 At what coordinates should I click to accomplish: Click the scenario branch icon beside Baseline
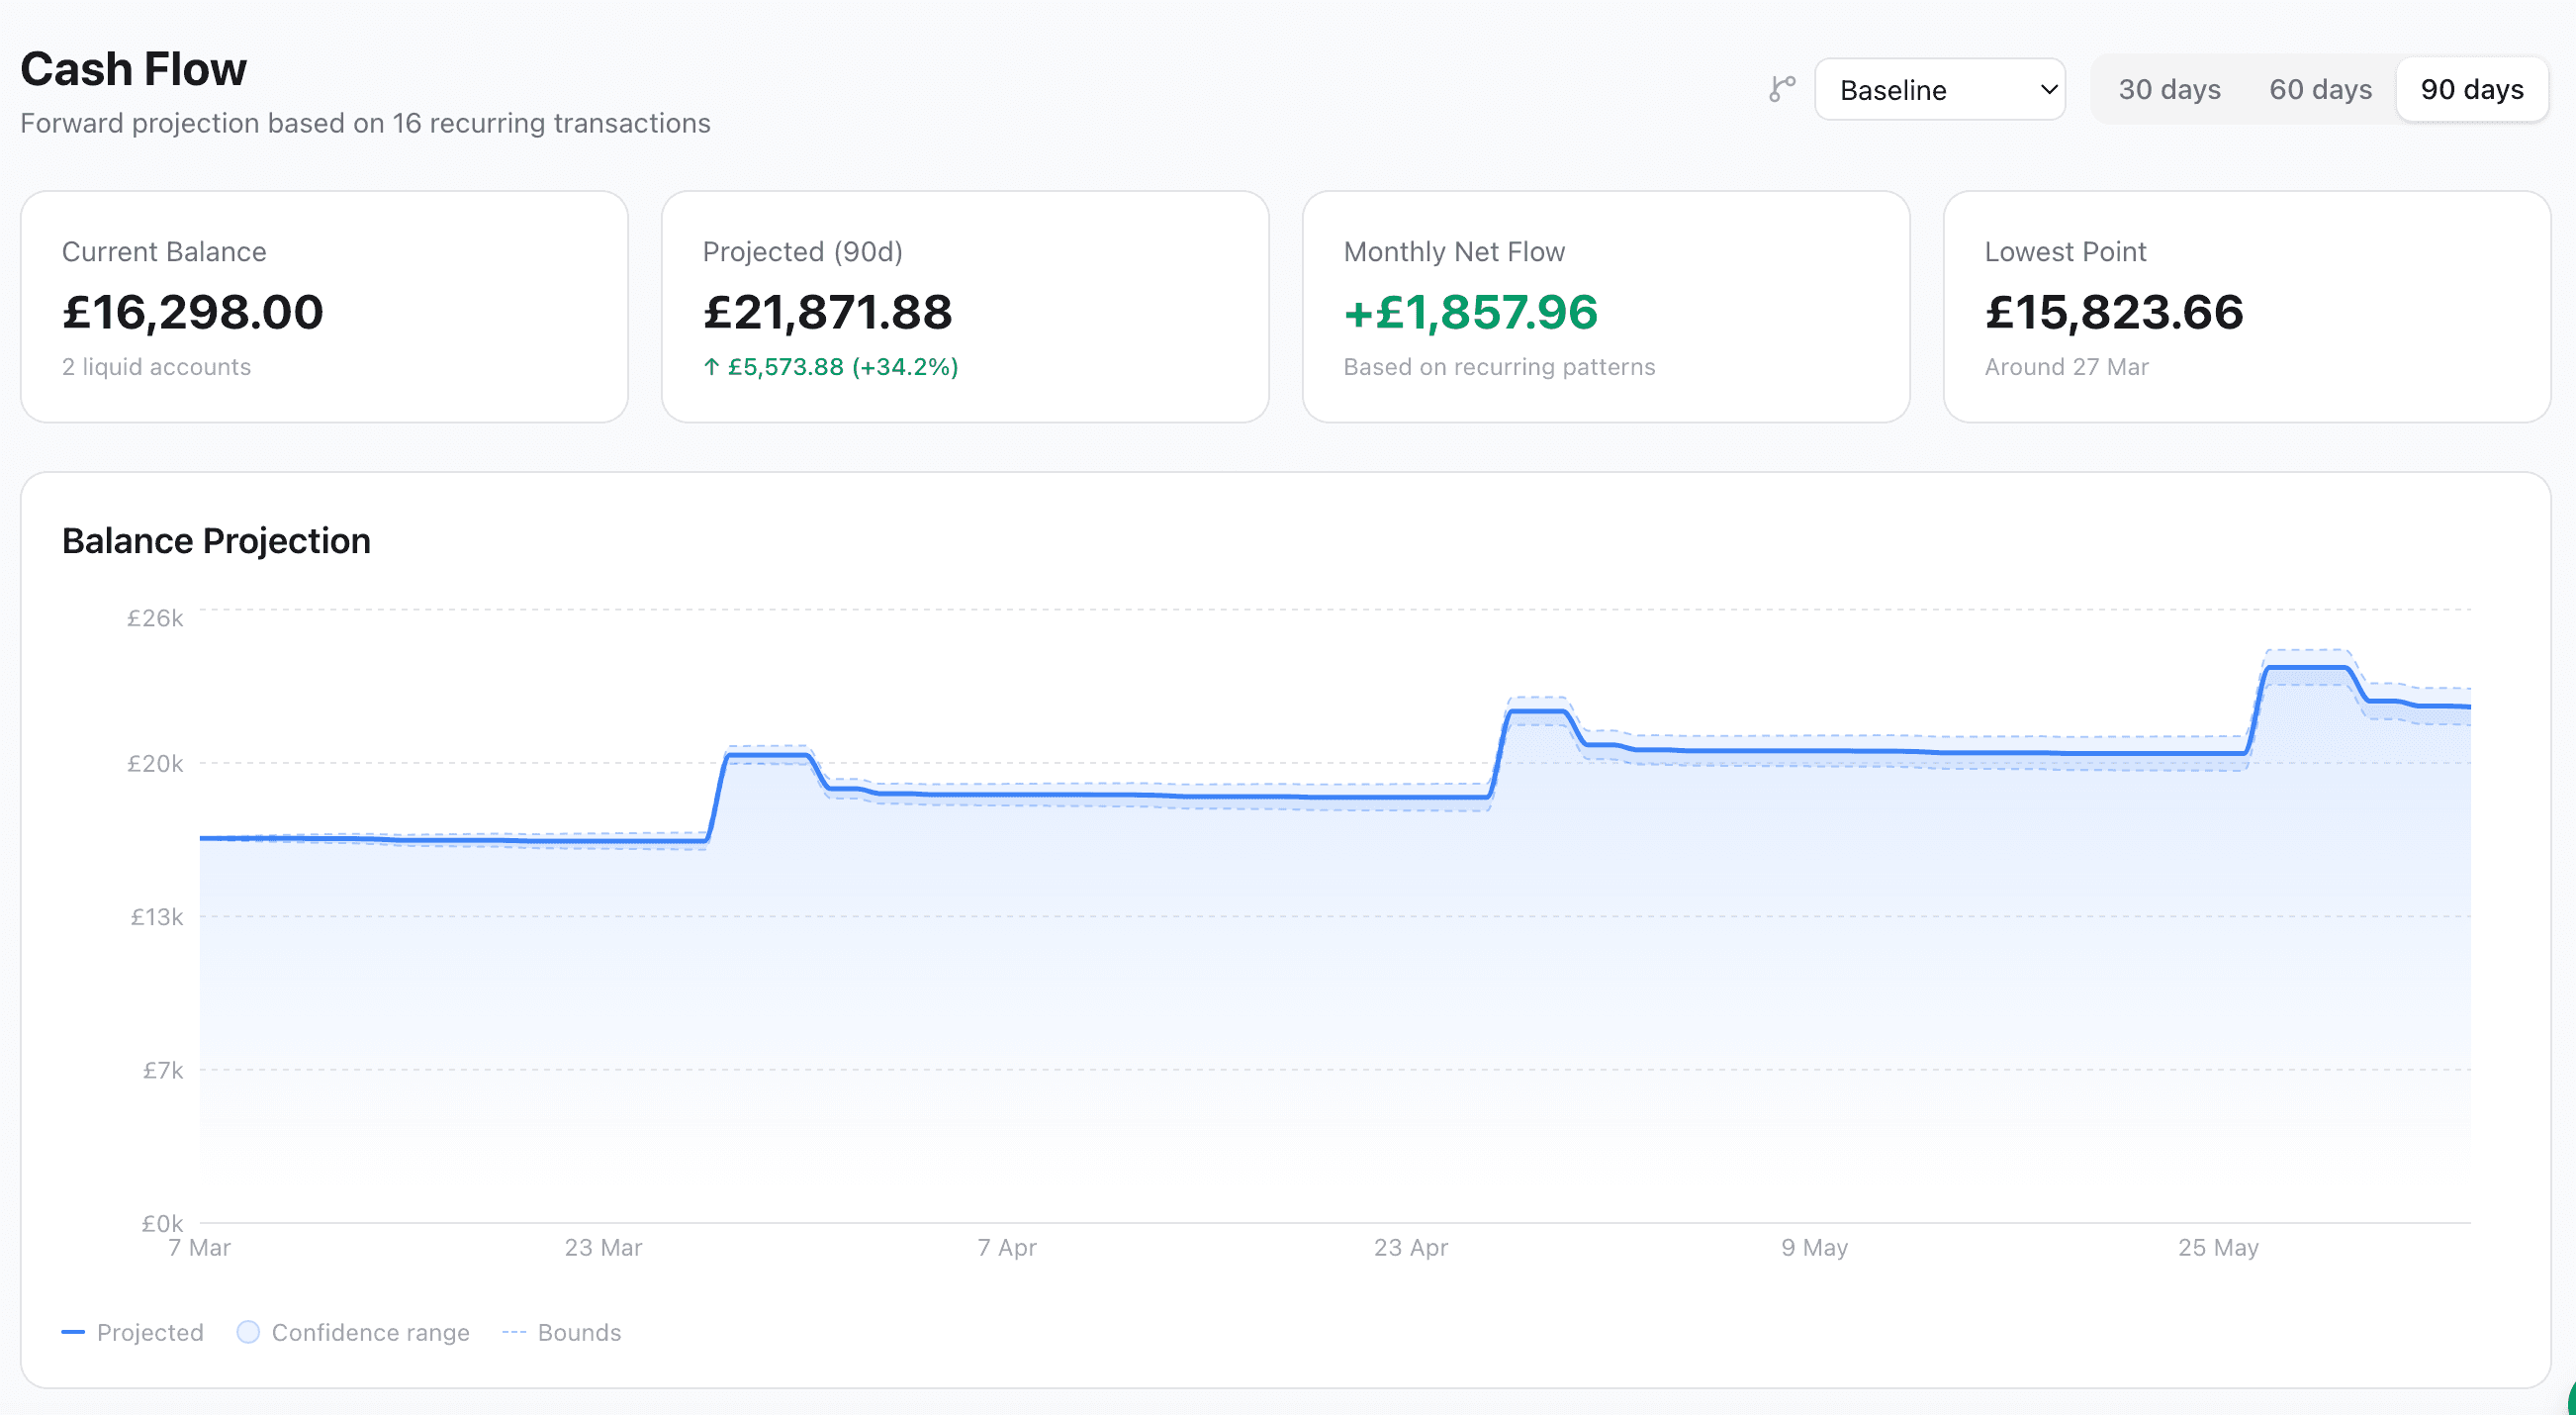pyautogui.click(x=1781, y=89)
